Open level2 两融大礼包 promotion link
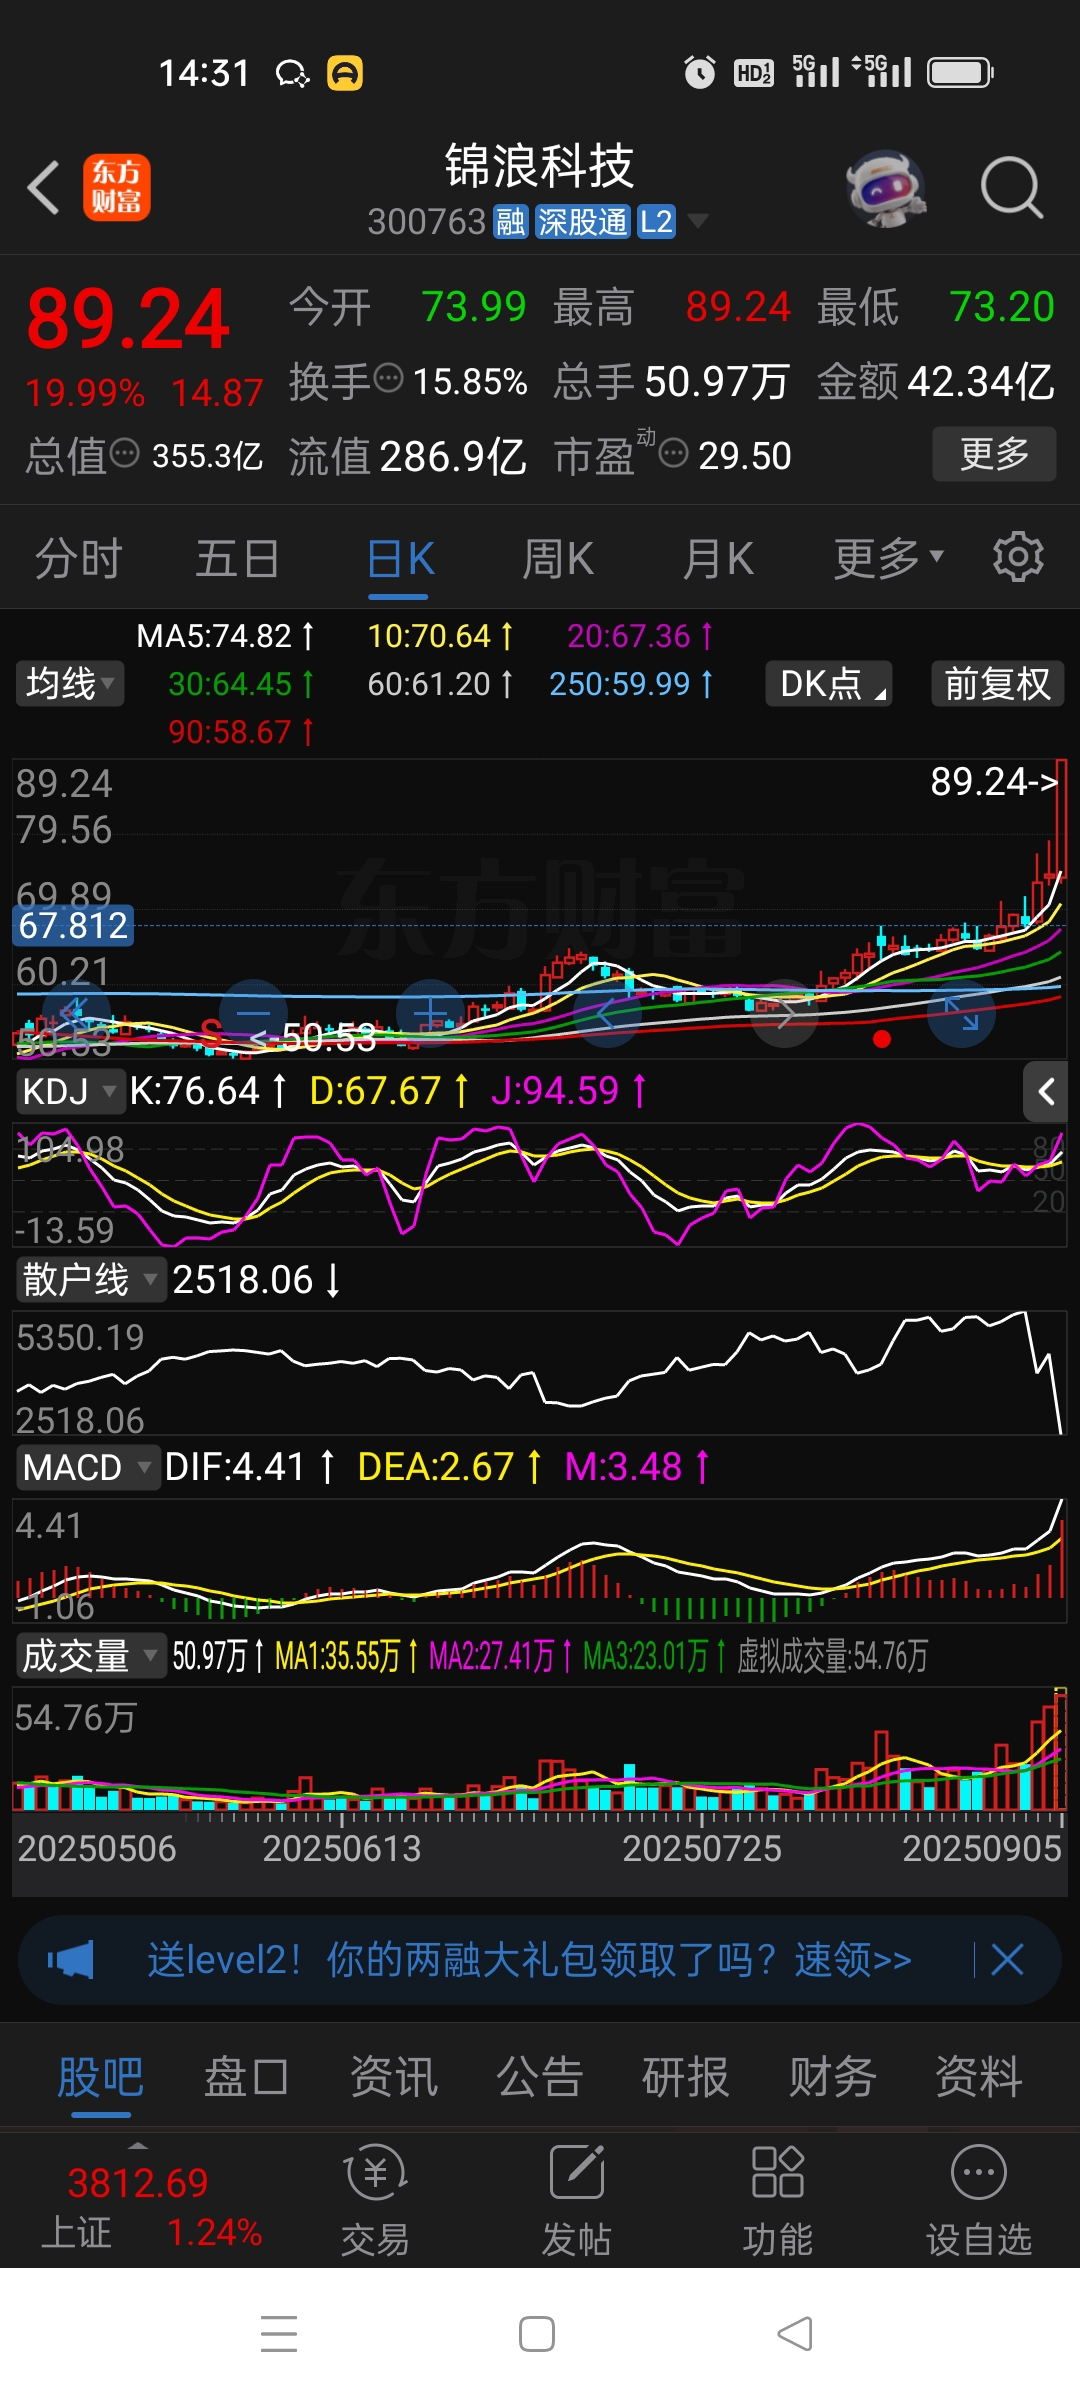The height and width of the screenshot is (2400, 1080). coord(529,1960)
